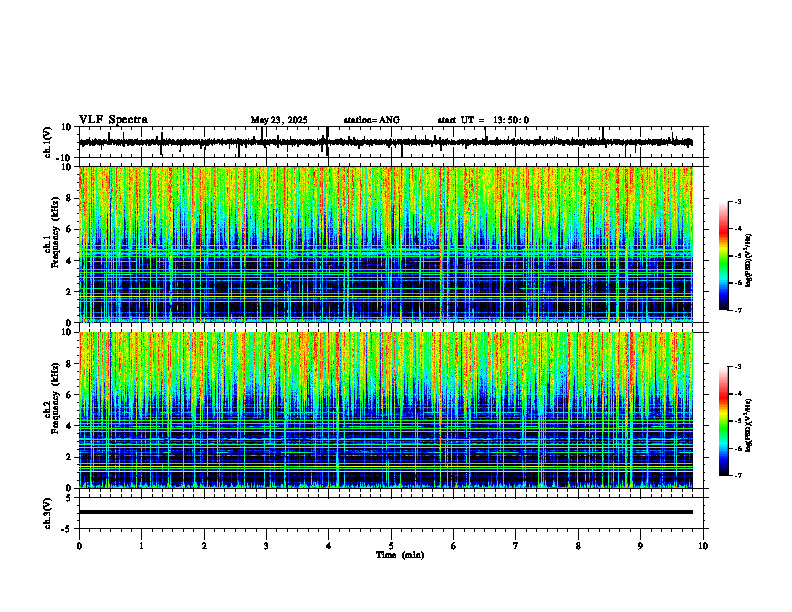Click the "6" minute tick label on time axis
The height and width of the screenshot is (612, 792).
[454, 546]
